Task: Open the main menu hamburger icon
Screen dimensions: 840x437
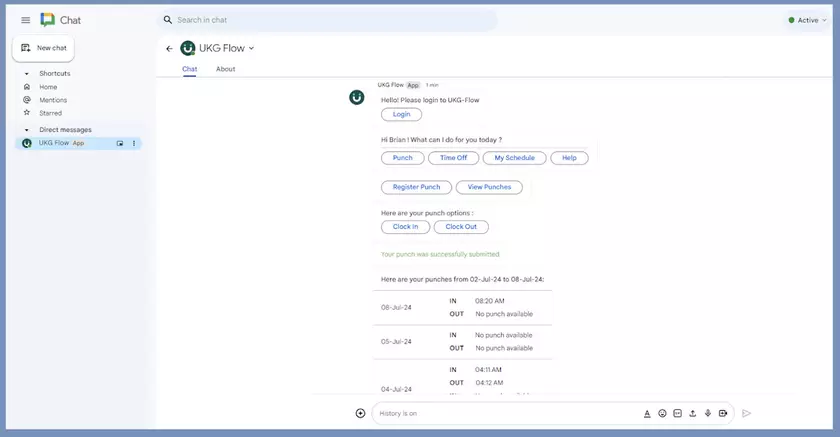Action: (x=25, y=20)
